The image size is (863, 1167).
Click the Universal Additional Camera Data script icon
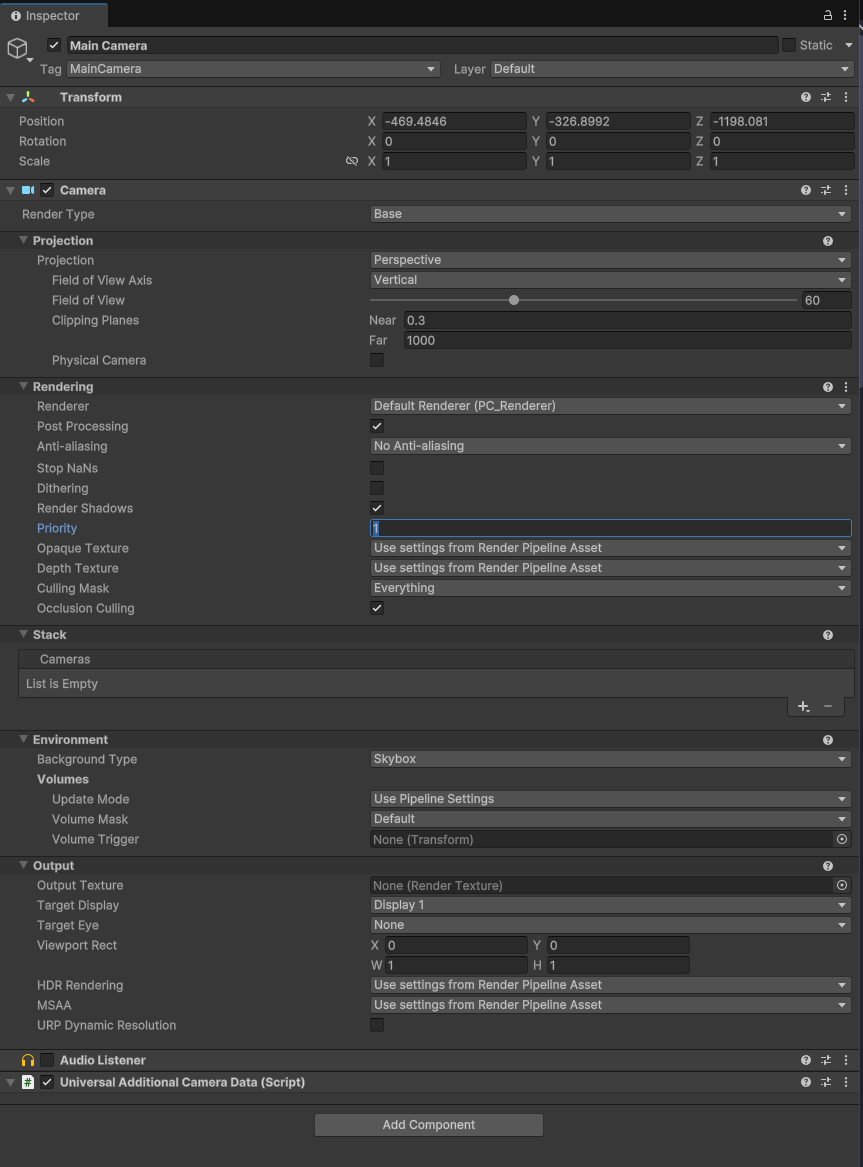[x=27, y=1082]
